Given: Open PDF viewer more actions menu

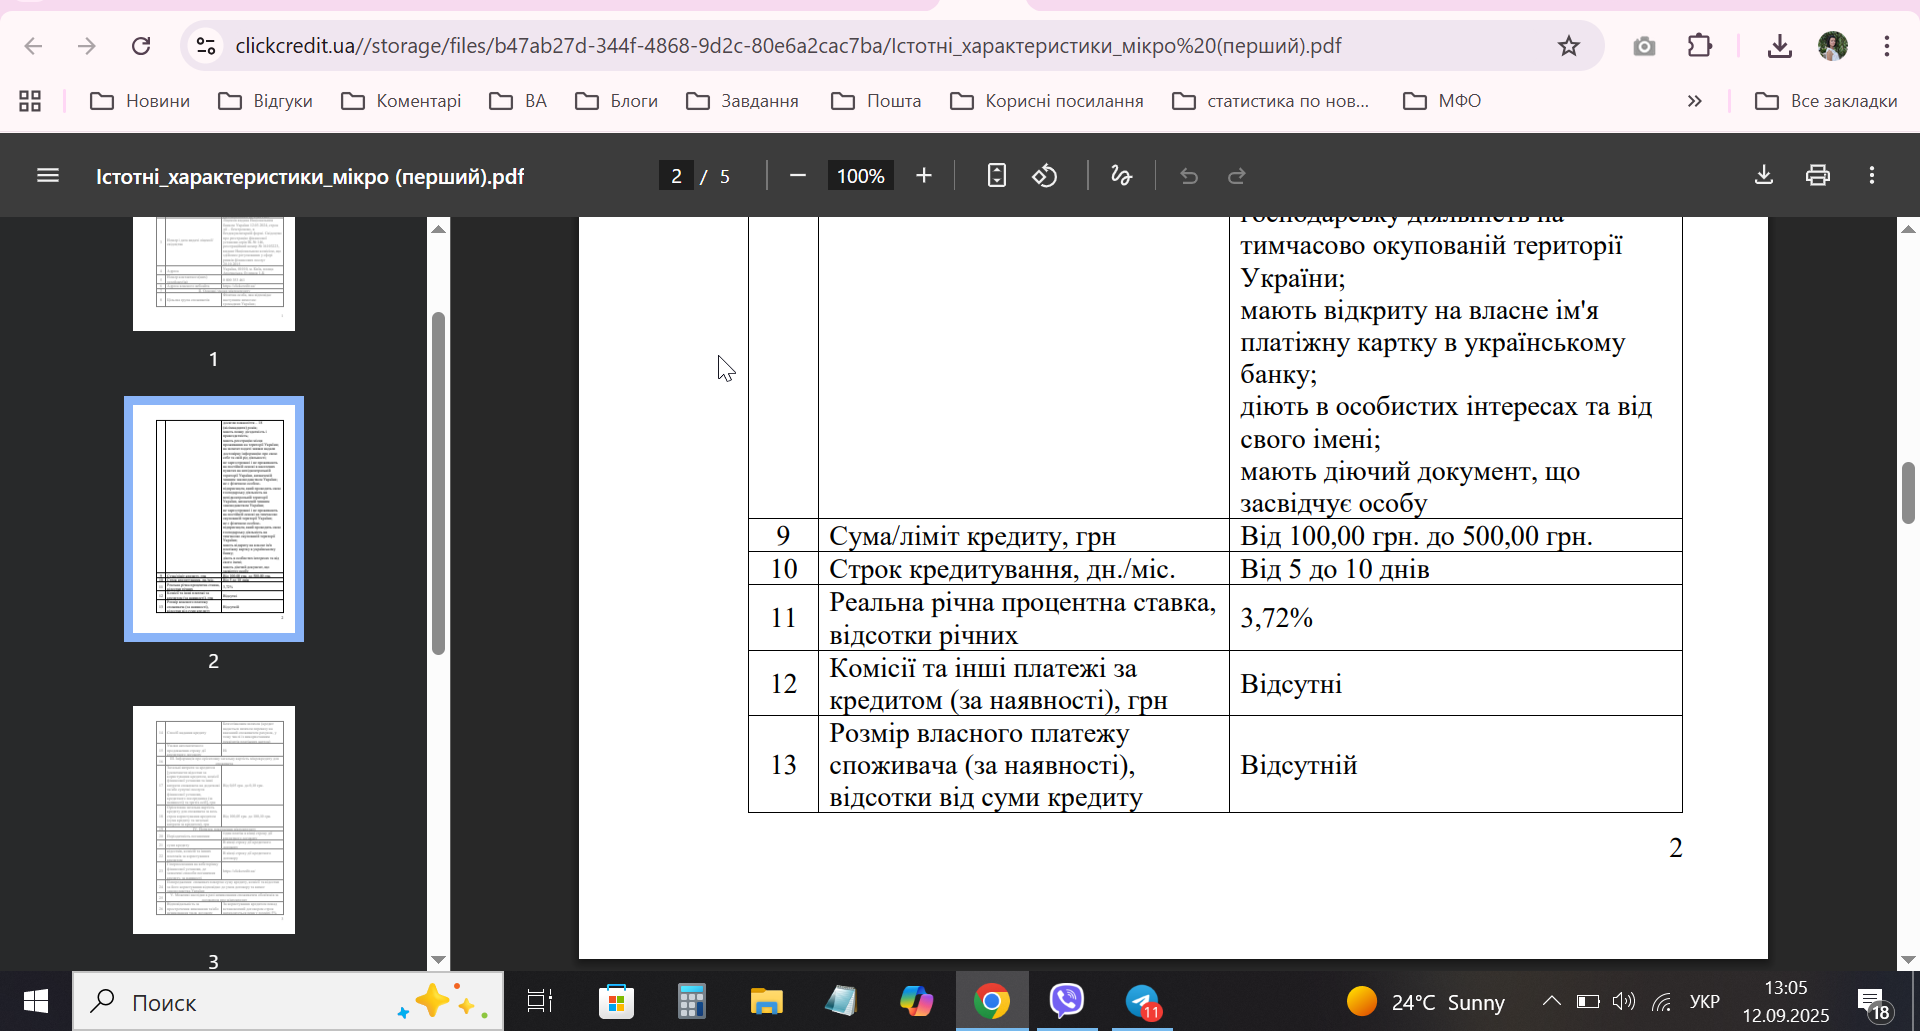Looking at the screenshot, I should point(1872,176).
